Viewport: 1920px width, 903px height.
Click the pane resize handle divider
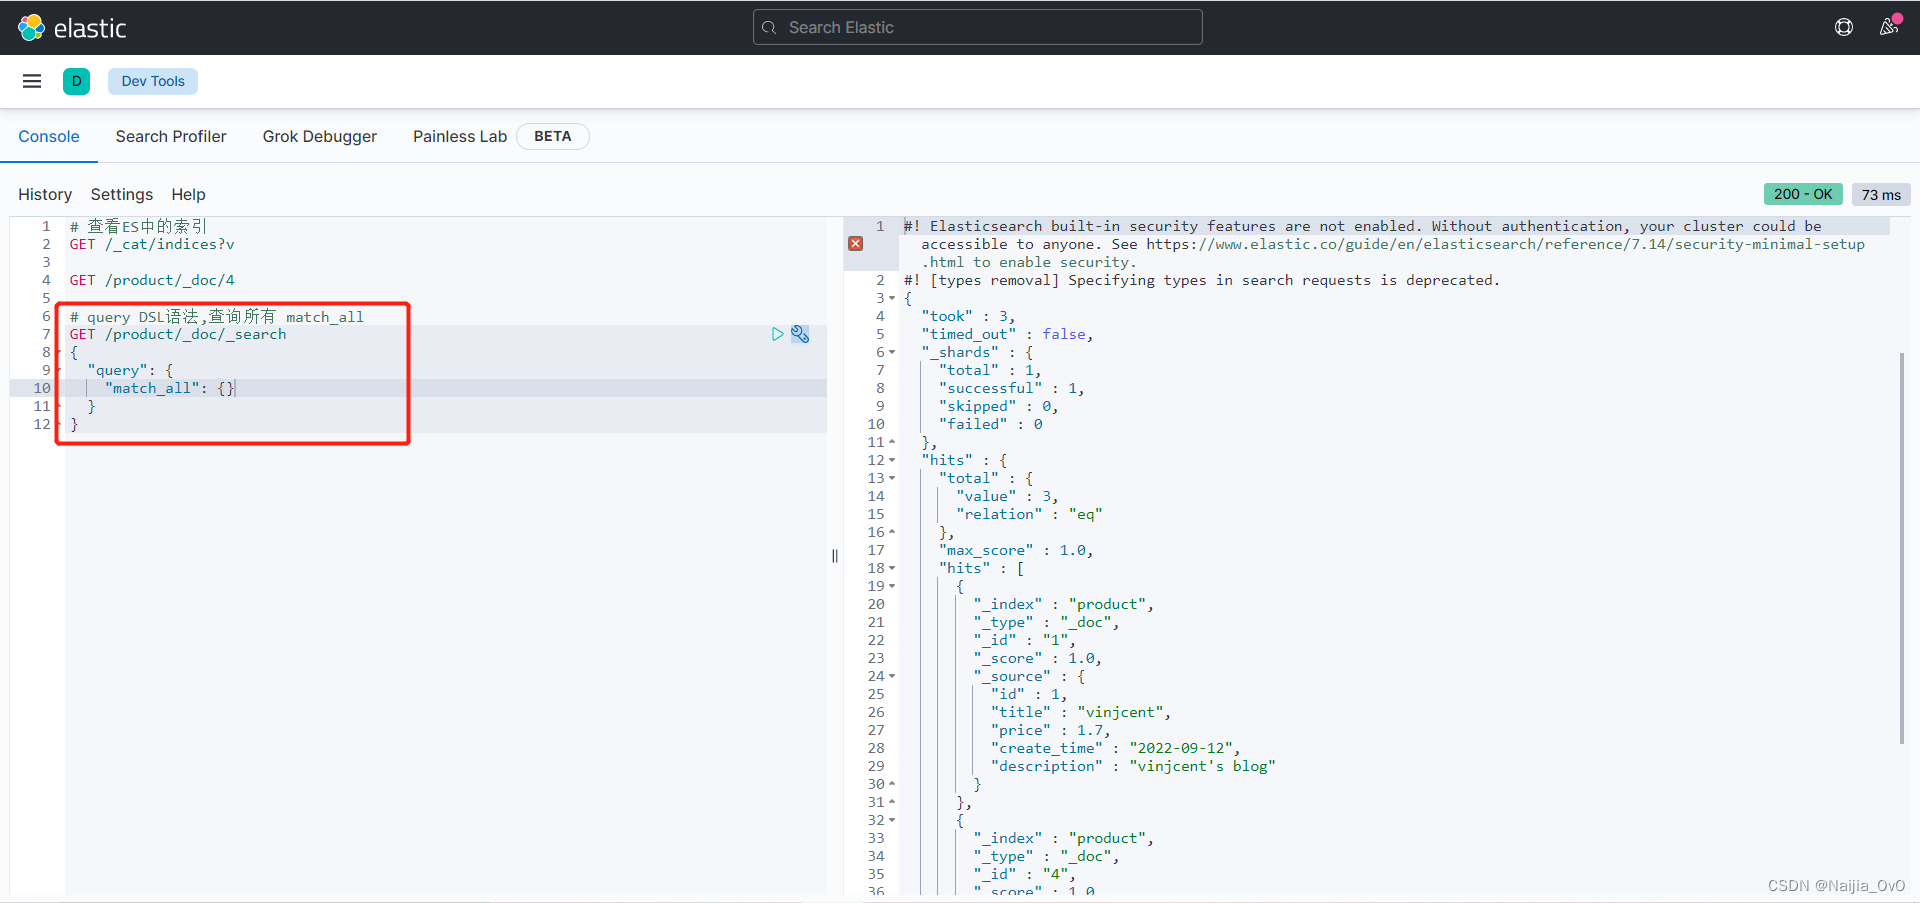[835, 556]
